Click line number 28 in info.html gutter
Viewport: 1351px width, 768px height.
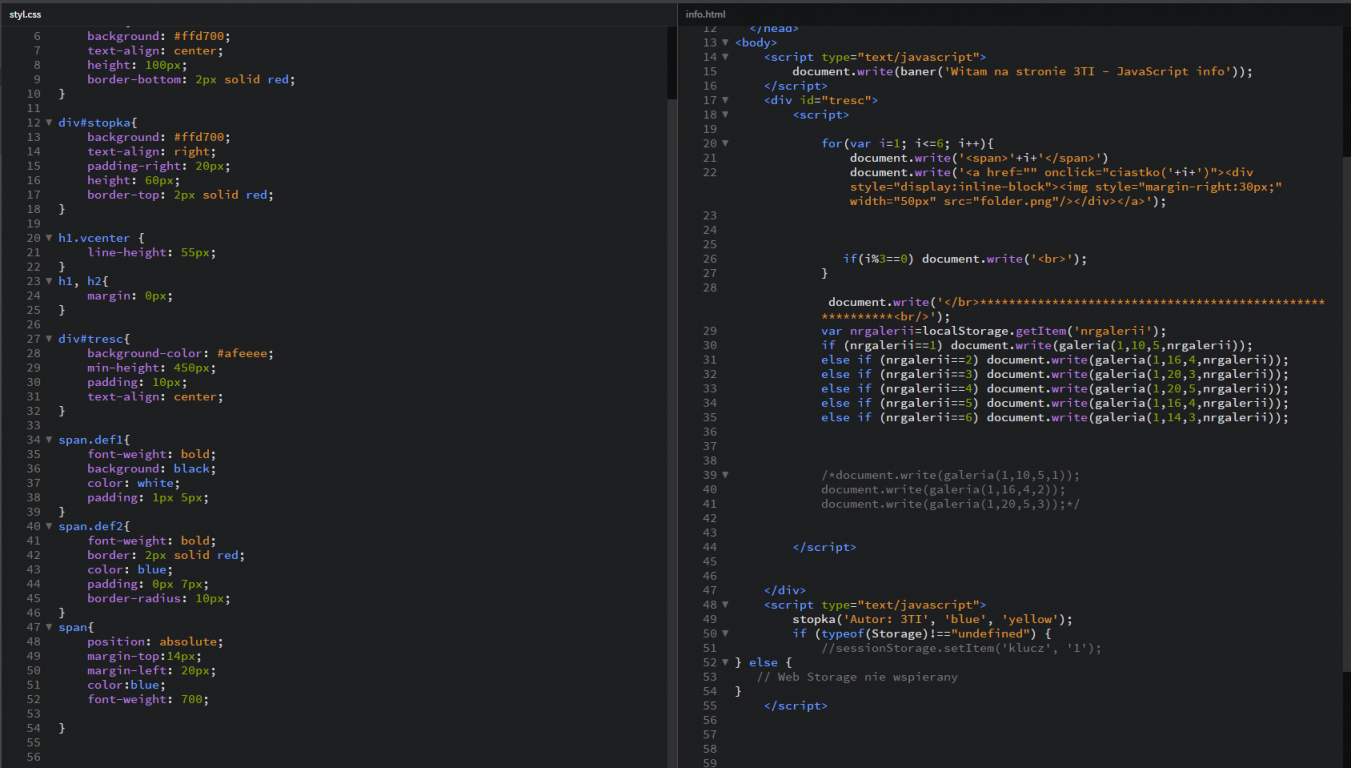point(710,288)
